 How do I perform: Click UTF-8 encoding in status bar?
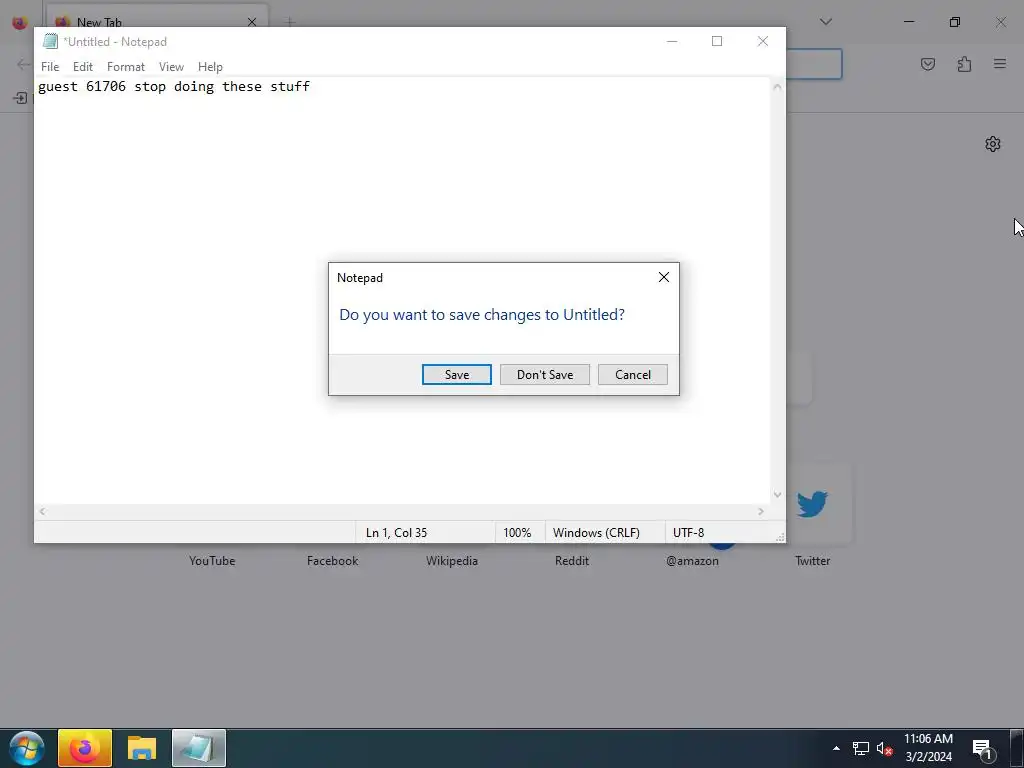click(688, 532)
